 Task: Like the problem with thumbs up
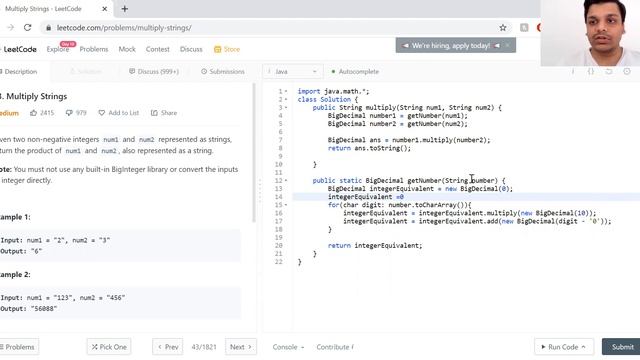click(x=42, y=113)
